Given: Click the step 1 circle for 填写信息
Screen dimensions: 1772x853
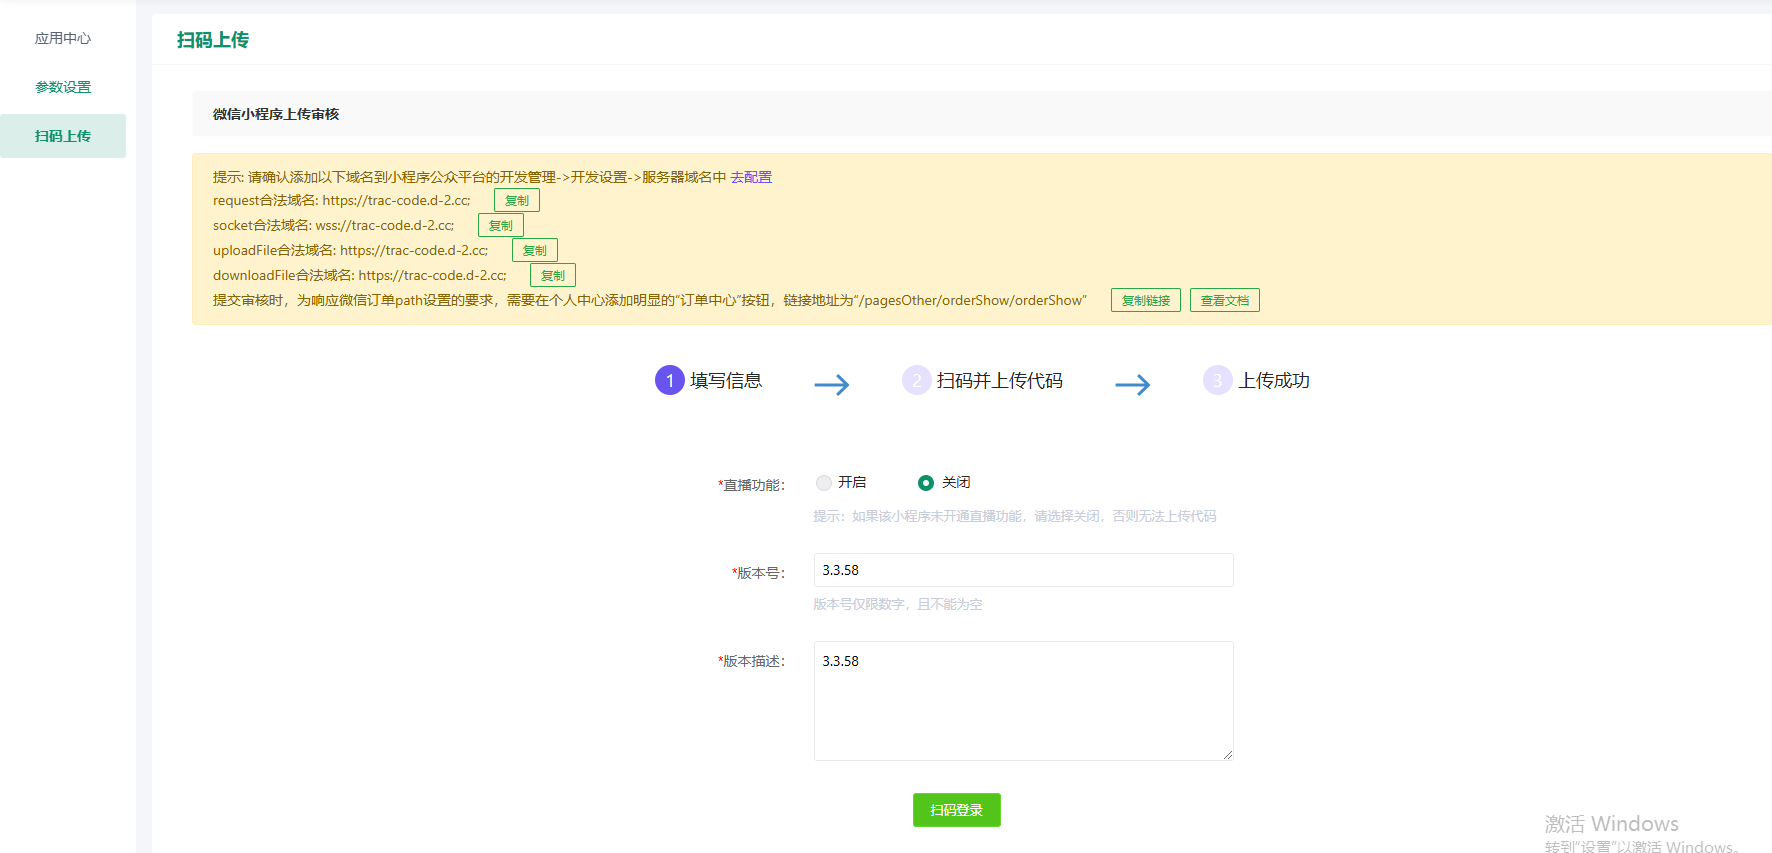Looking at the screenshot, I should 669,380.
